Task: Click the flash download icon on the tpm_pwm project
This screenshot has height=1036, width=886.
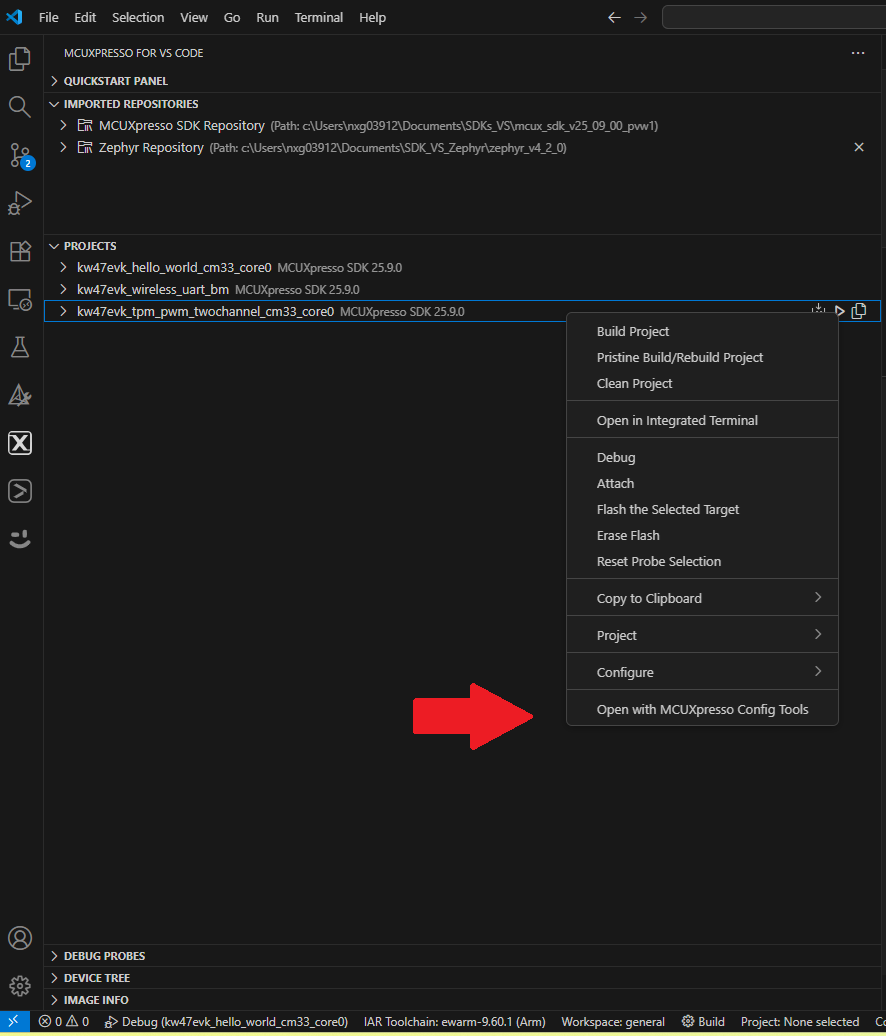Action: click(x=818, y=310)
